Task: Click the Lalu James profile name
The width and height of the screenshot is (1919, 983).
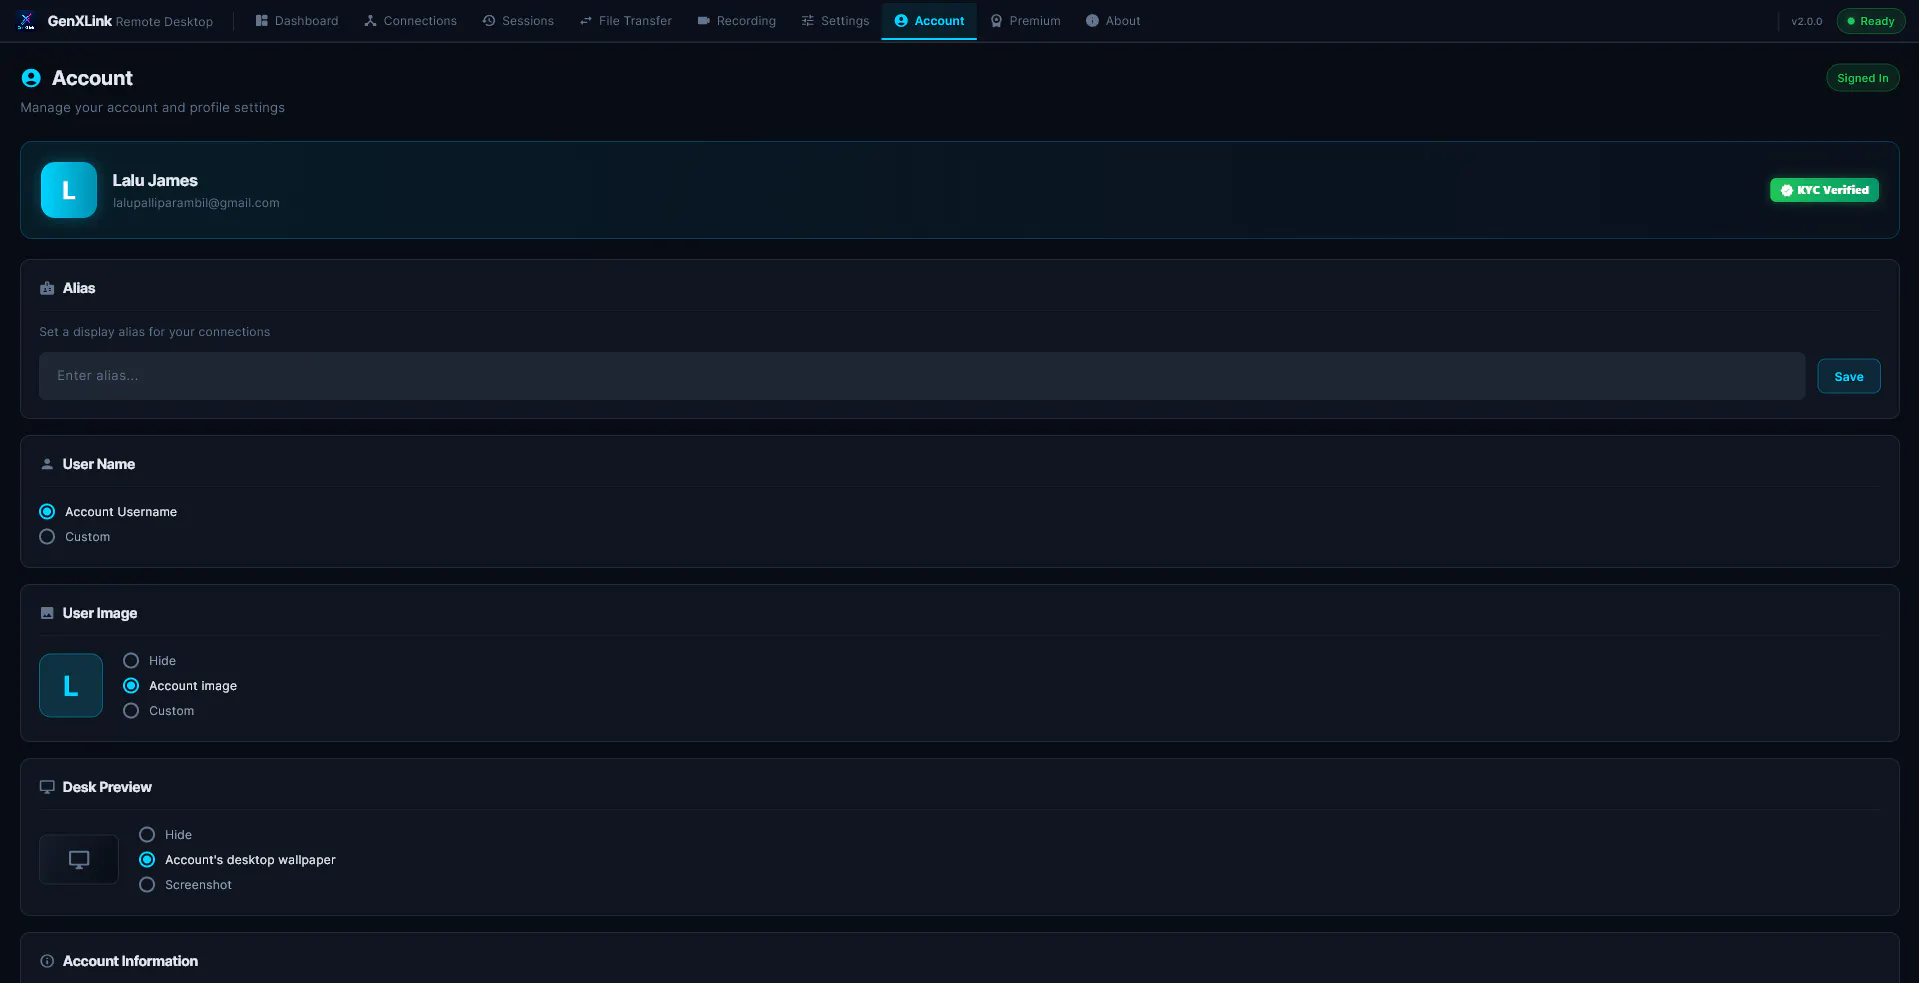Action: pyautogui.click(x=155, y=181)
